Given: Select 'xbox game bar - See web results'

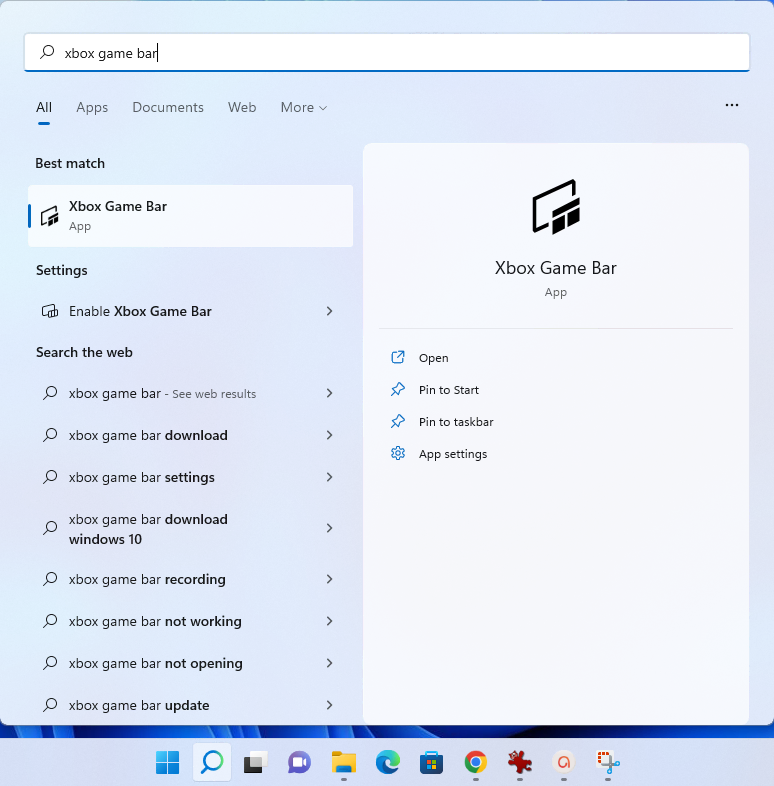Looking at the screenshot, I should click(x=190, y=394).
